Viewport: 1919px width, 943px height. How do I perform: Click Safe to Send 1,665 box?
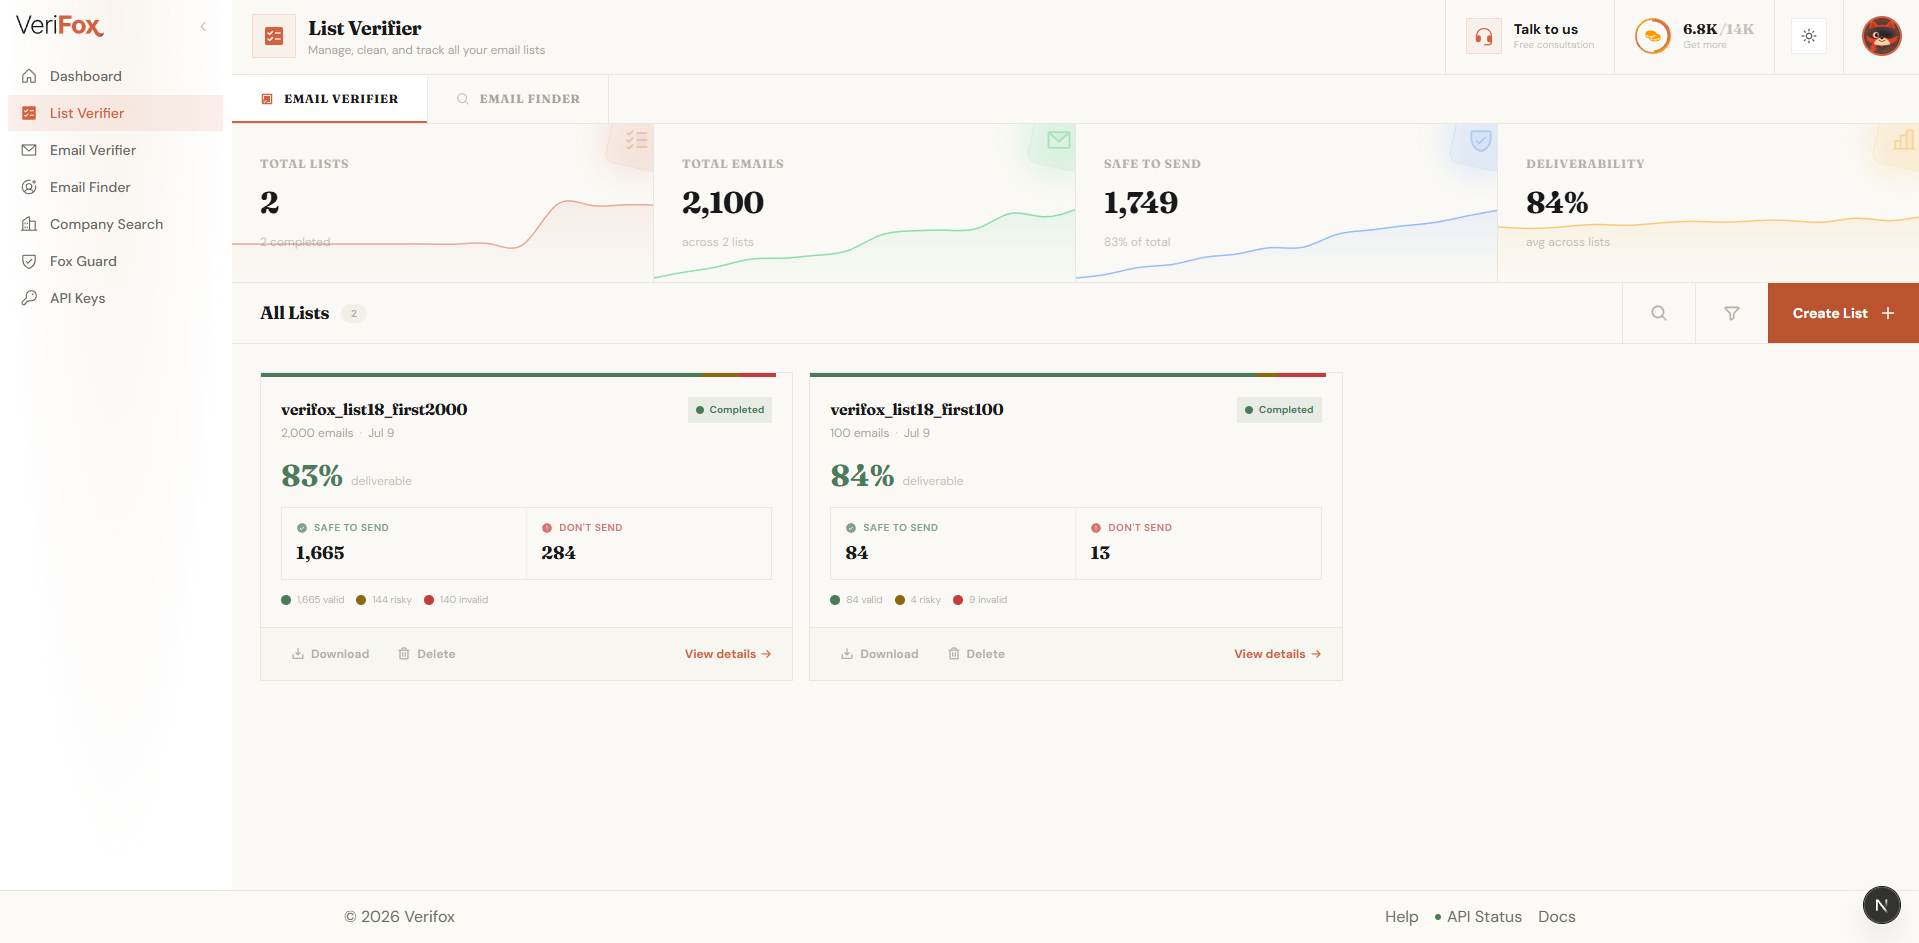click(x=404, y=543)
